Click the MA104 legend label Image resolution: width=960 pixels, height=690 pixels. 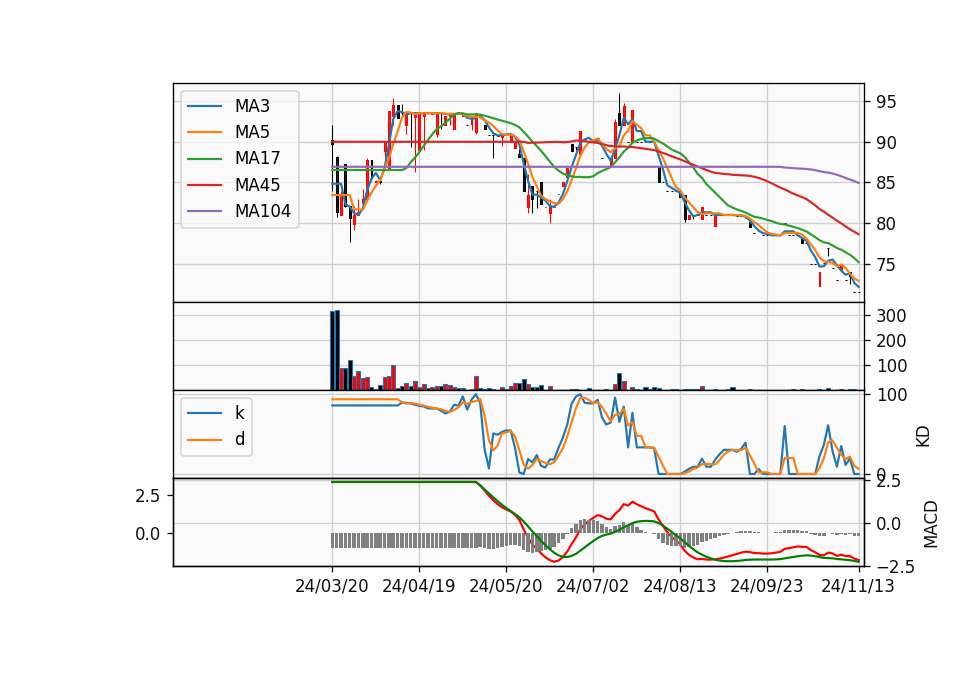click(263, 211)
